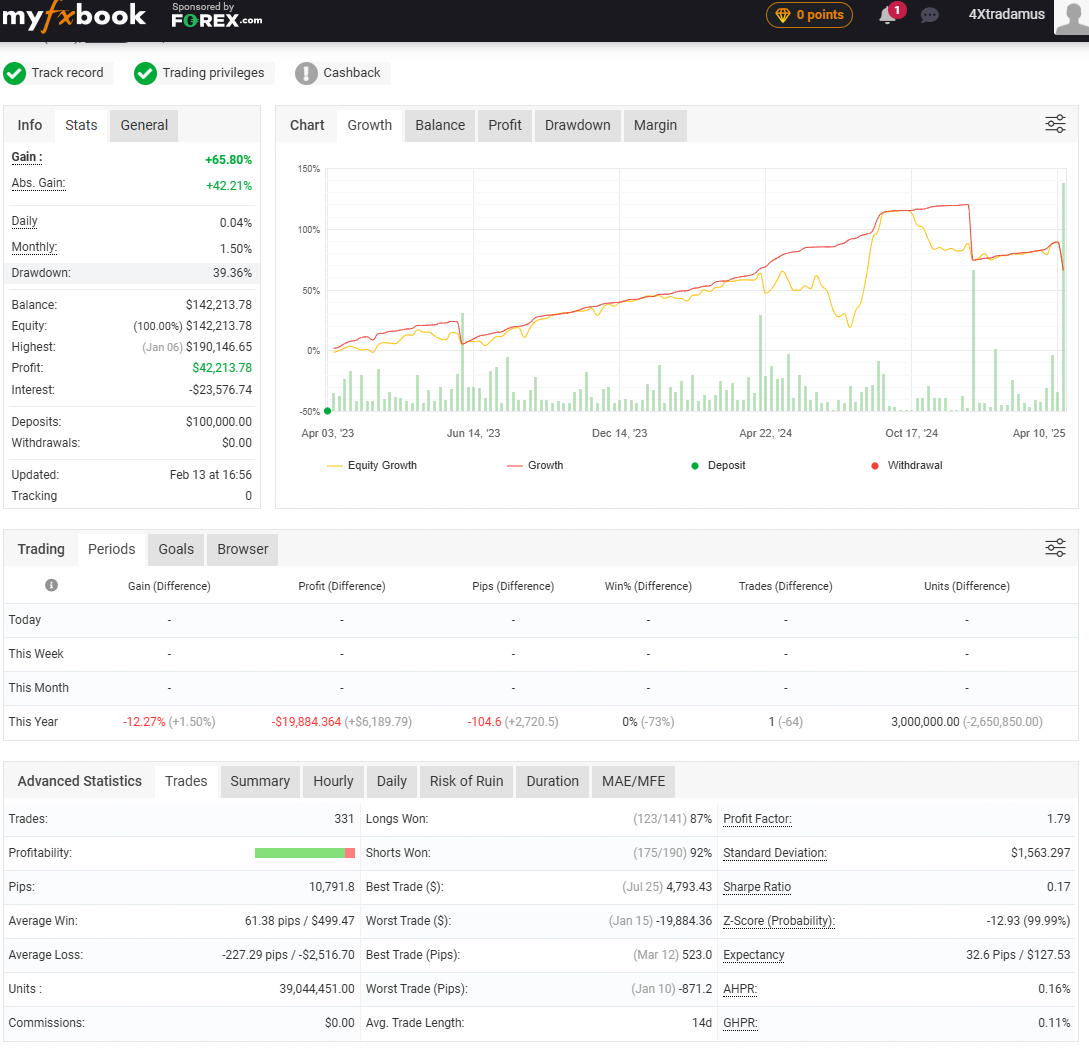Click the GHPR label
This screenshot has height=1053, width=1089.
[x=740, y=1023]
